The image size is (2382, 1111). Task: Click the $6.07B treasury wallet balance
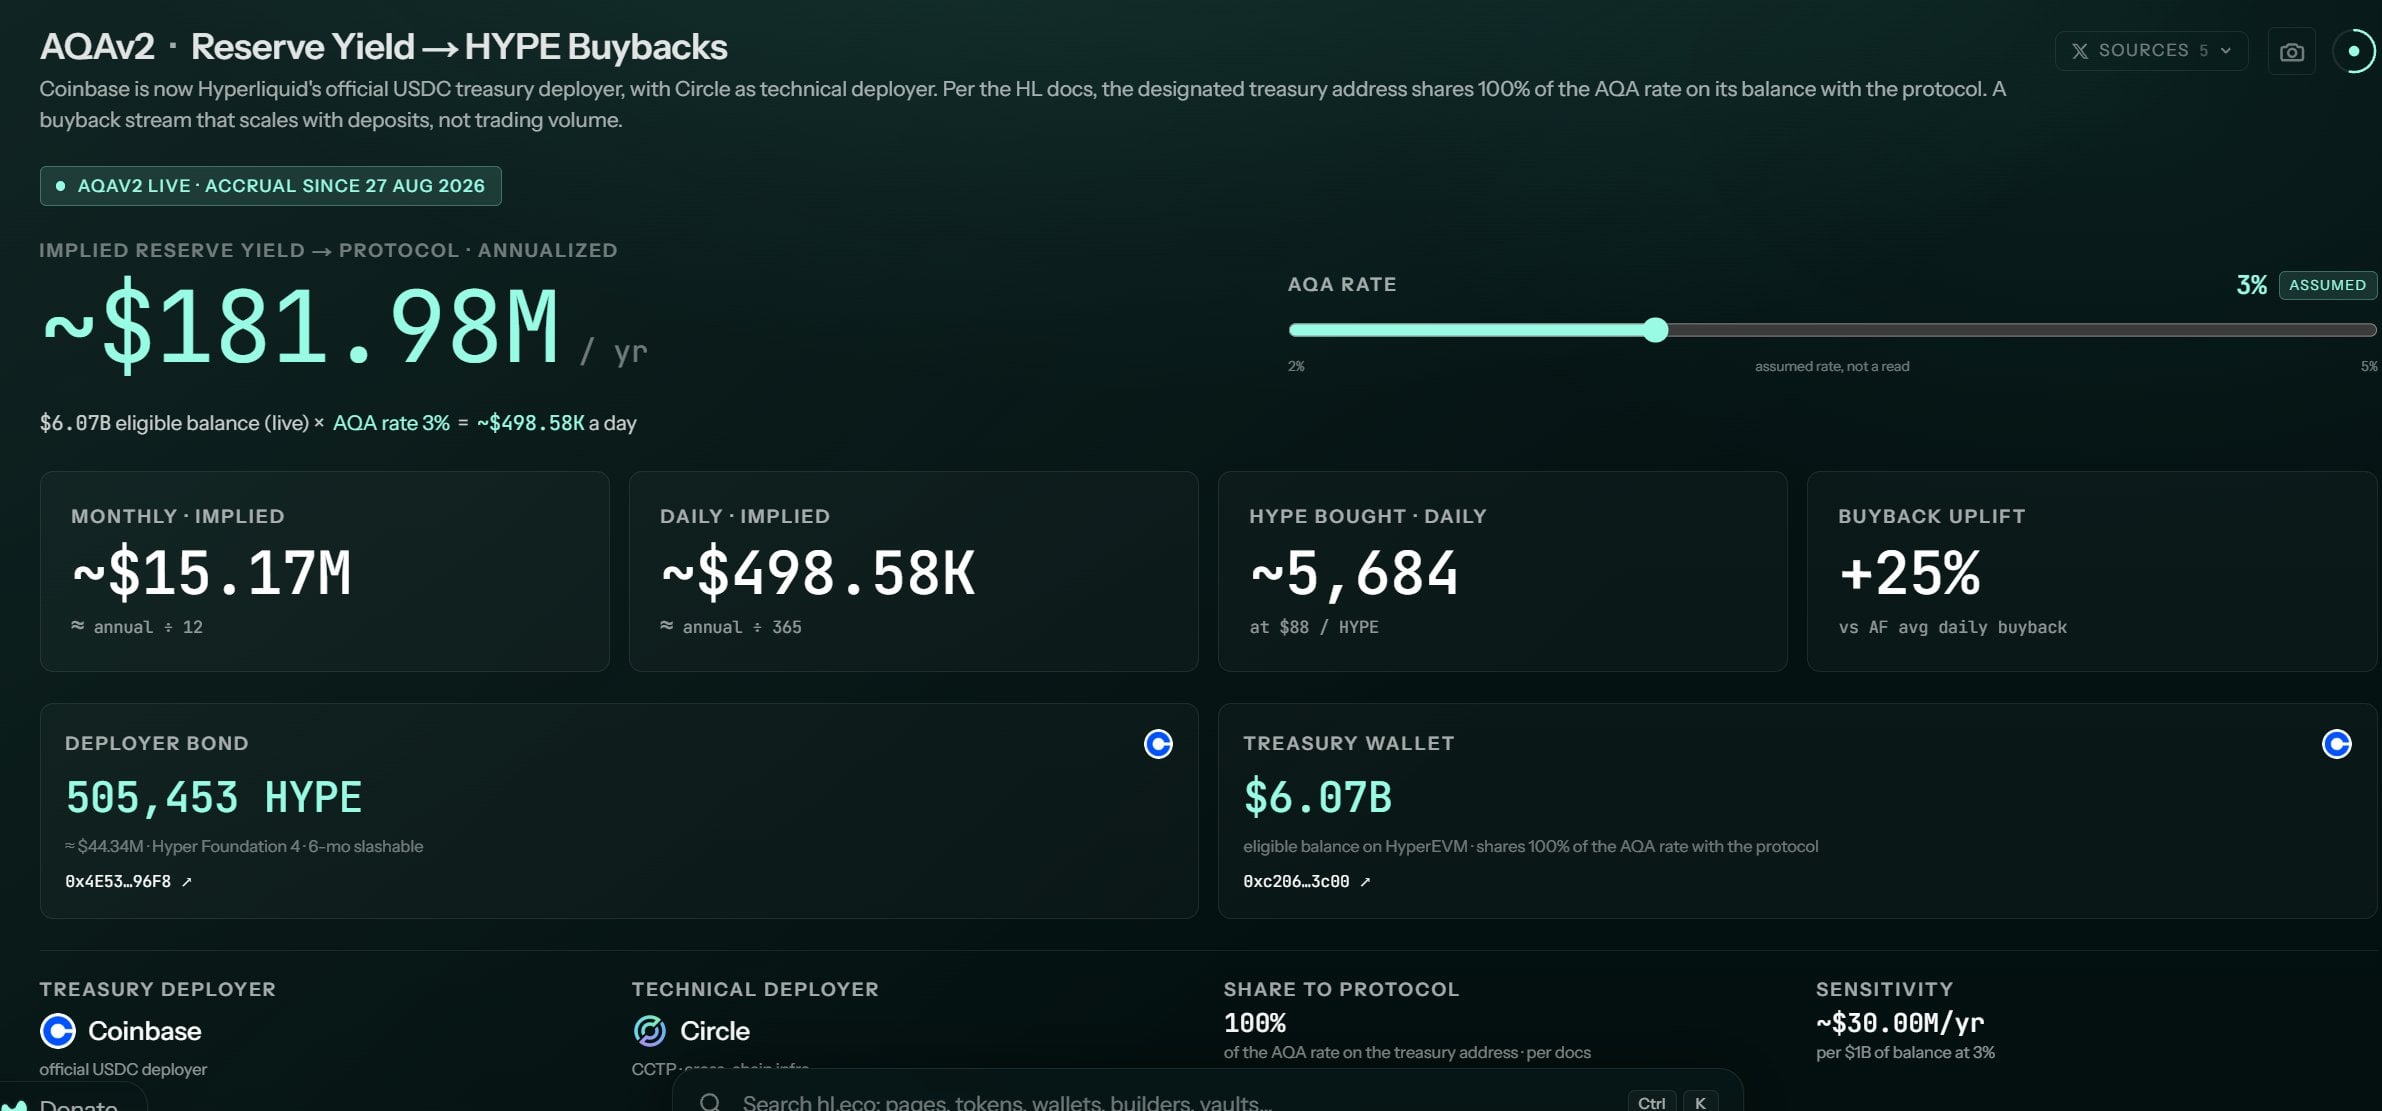[x=1317, y=798]
